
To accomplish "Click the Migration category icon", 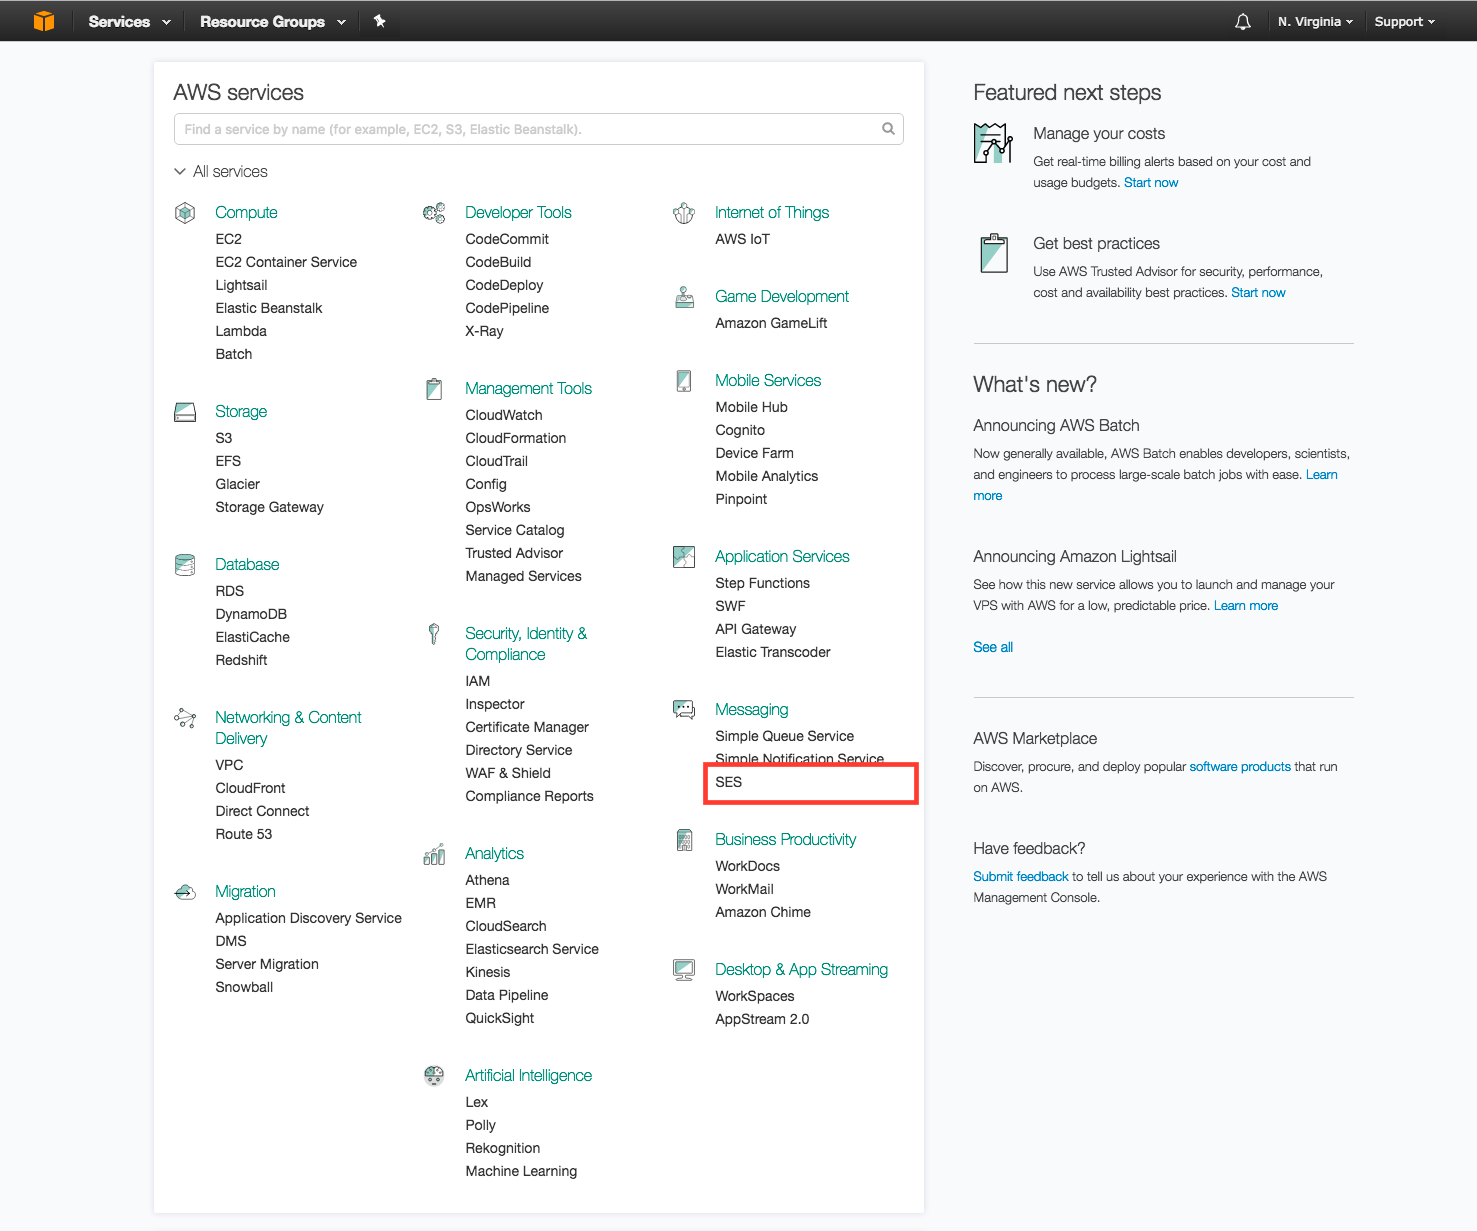I will [x=185, y=892].
